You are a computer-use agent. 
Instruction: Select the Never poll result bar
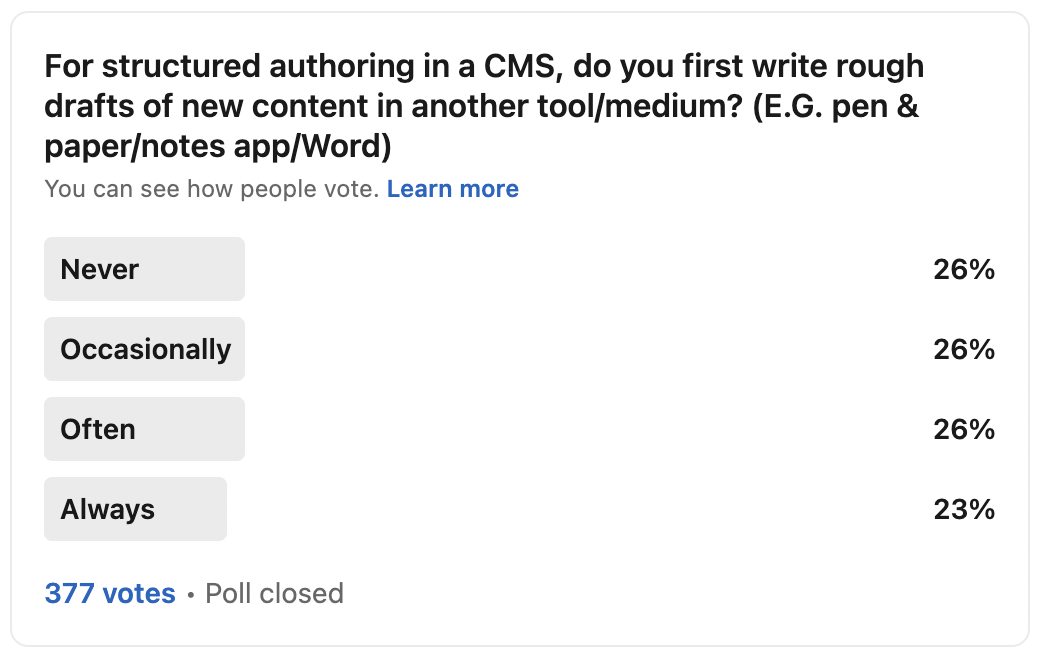point(144,269)
